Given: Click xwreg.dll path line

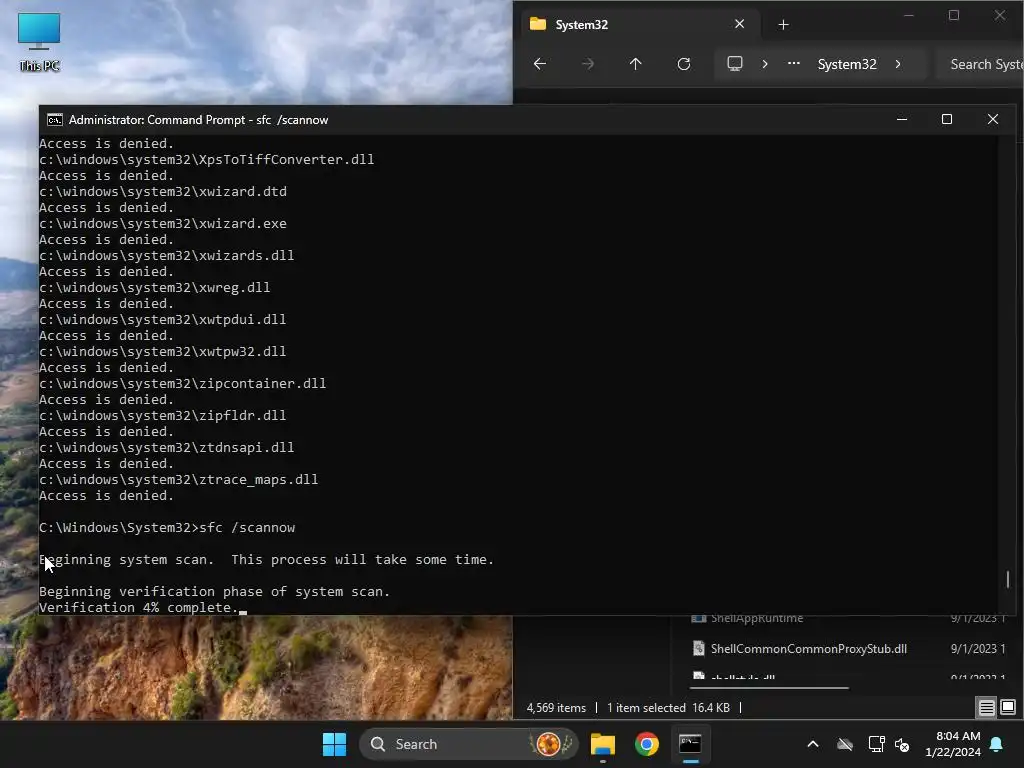Looking at the screenshot, I should click(155, 287).
